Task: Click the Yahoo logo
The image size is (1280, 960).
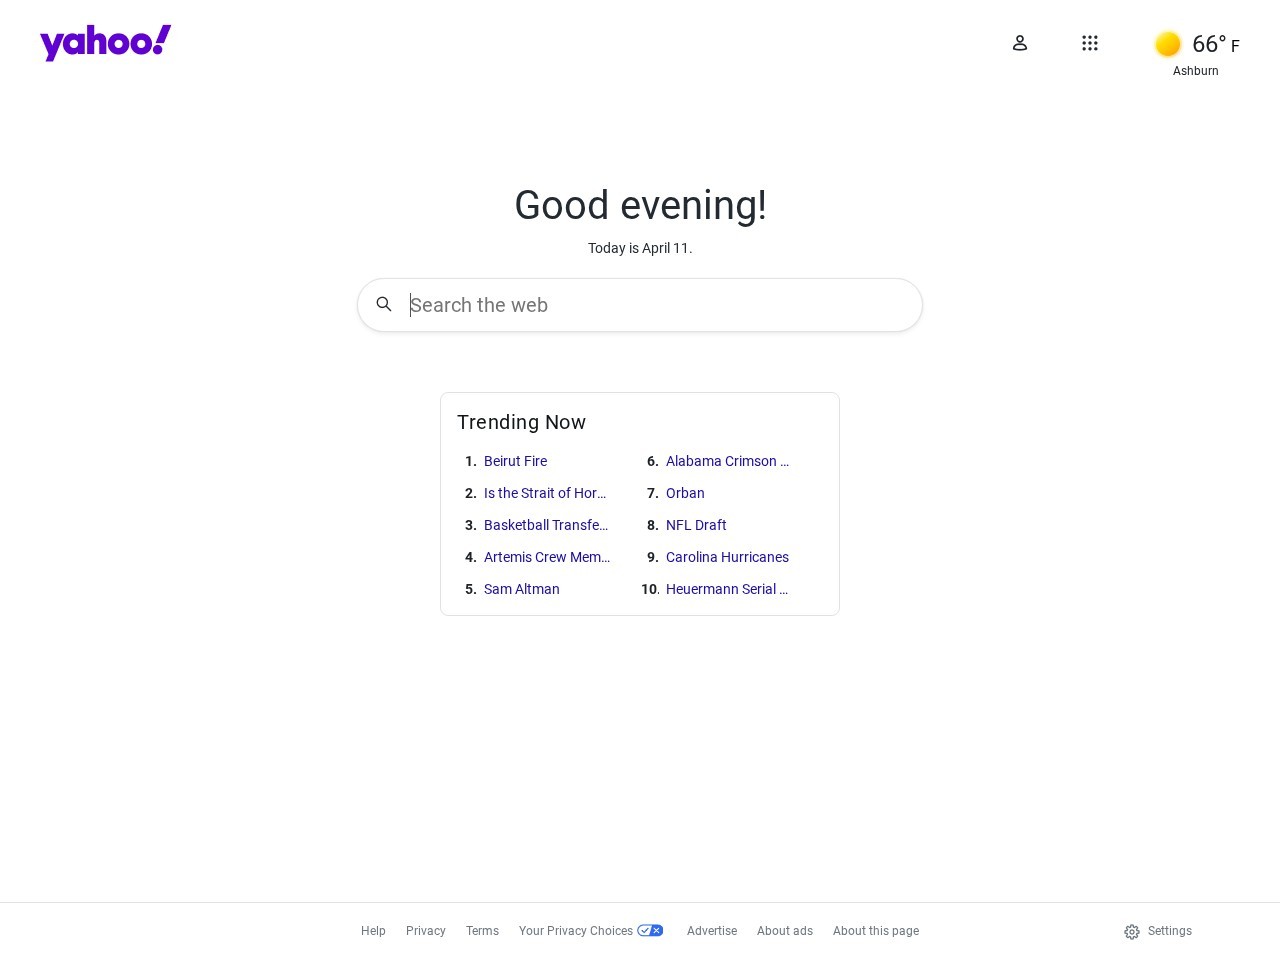Action: click(105, 42)
